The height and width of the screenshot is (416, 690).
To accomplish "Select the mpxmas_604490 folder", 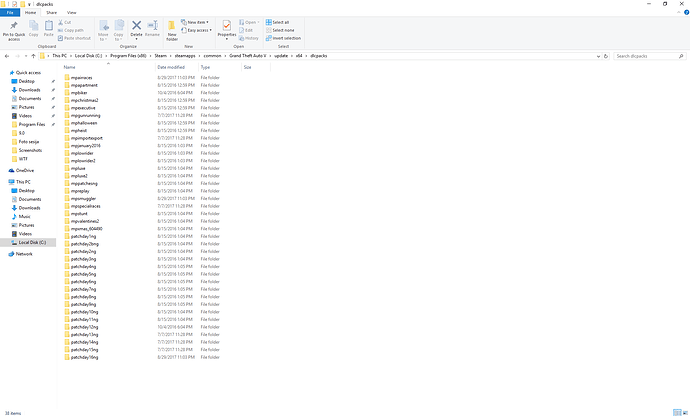I will click(84, 229).
